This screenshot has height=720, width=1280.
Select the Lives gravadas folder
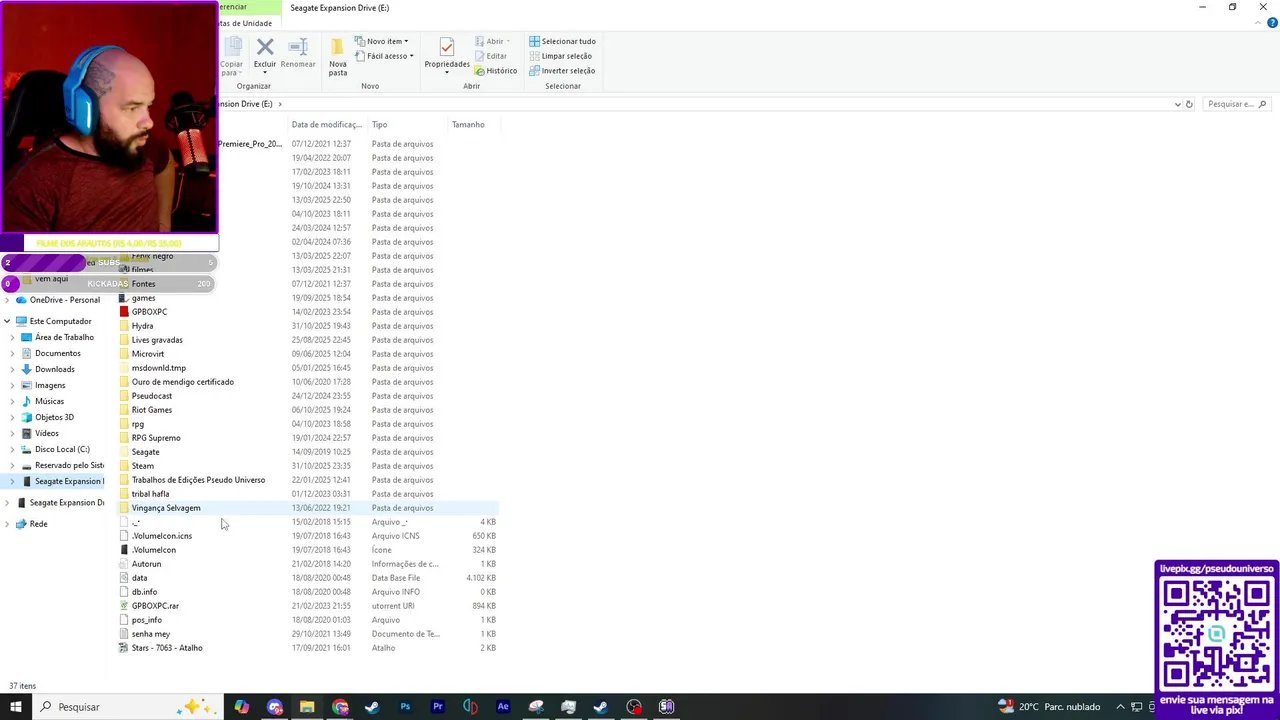(157, 340)
